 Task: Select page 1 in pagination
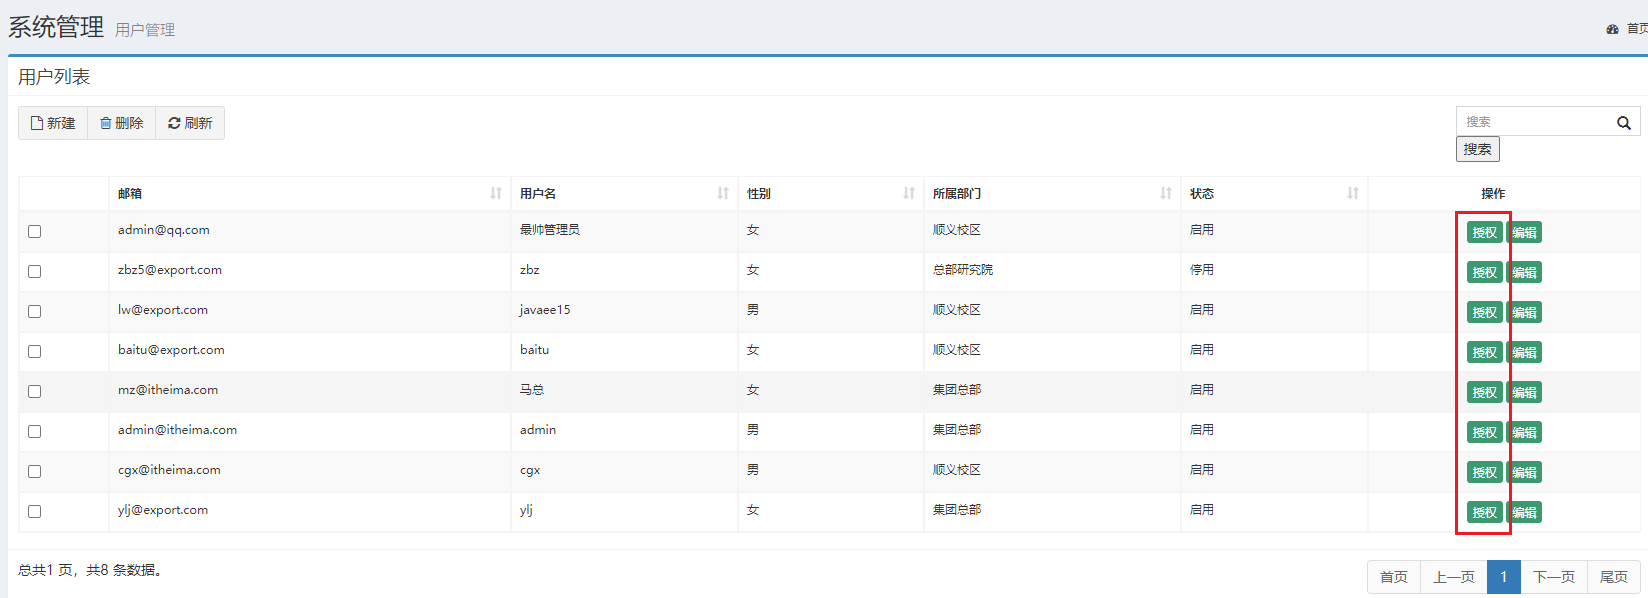pyautogui.click(x=1504, y=577)
